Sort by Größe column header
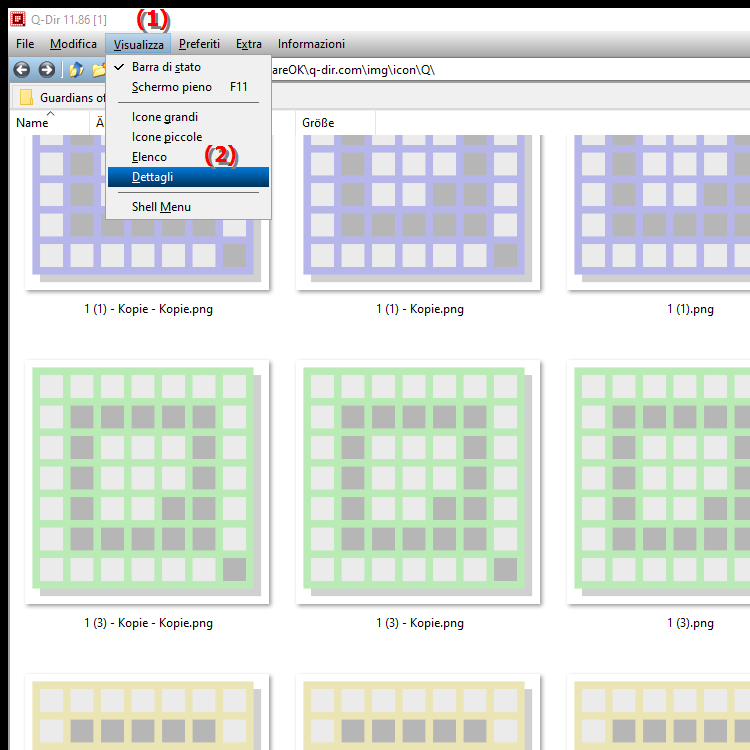 click(x=335, y=123)
